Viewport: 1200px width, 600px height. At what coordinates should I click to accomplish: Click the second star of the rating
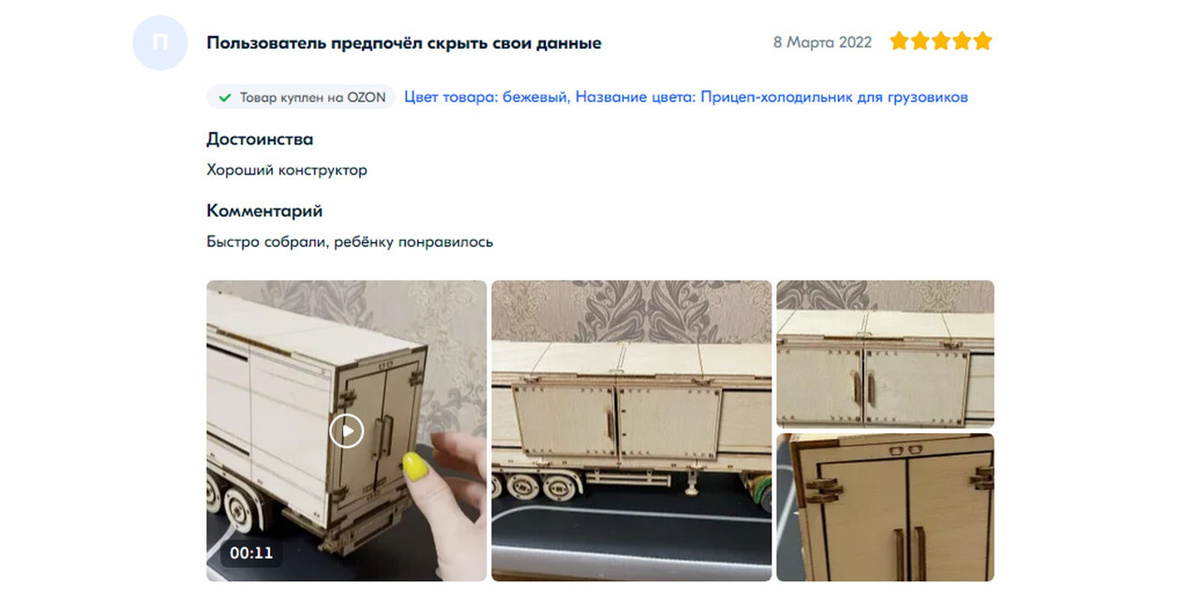tap(920, 42)
